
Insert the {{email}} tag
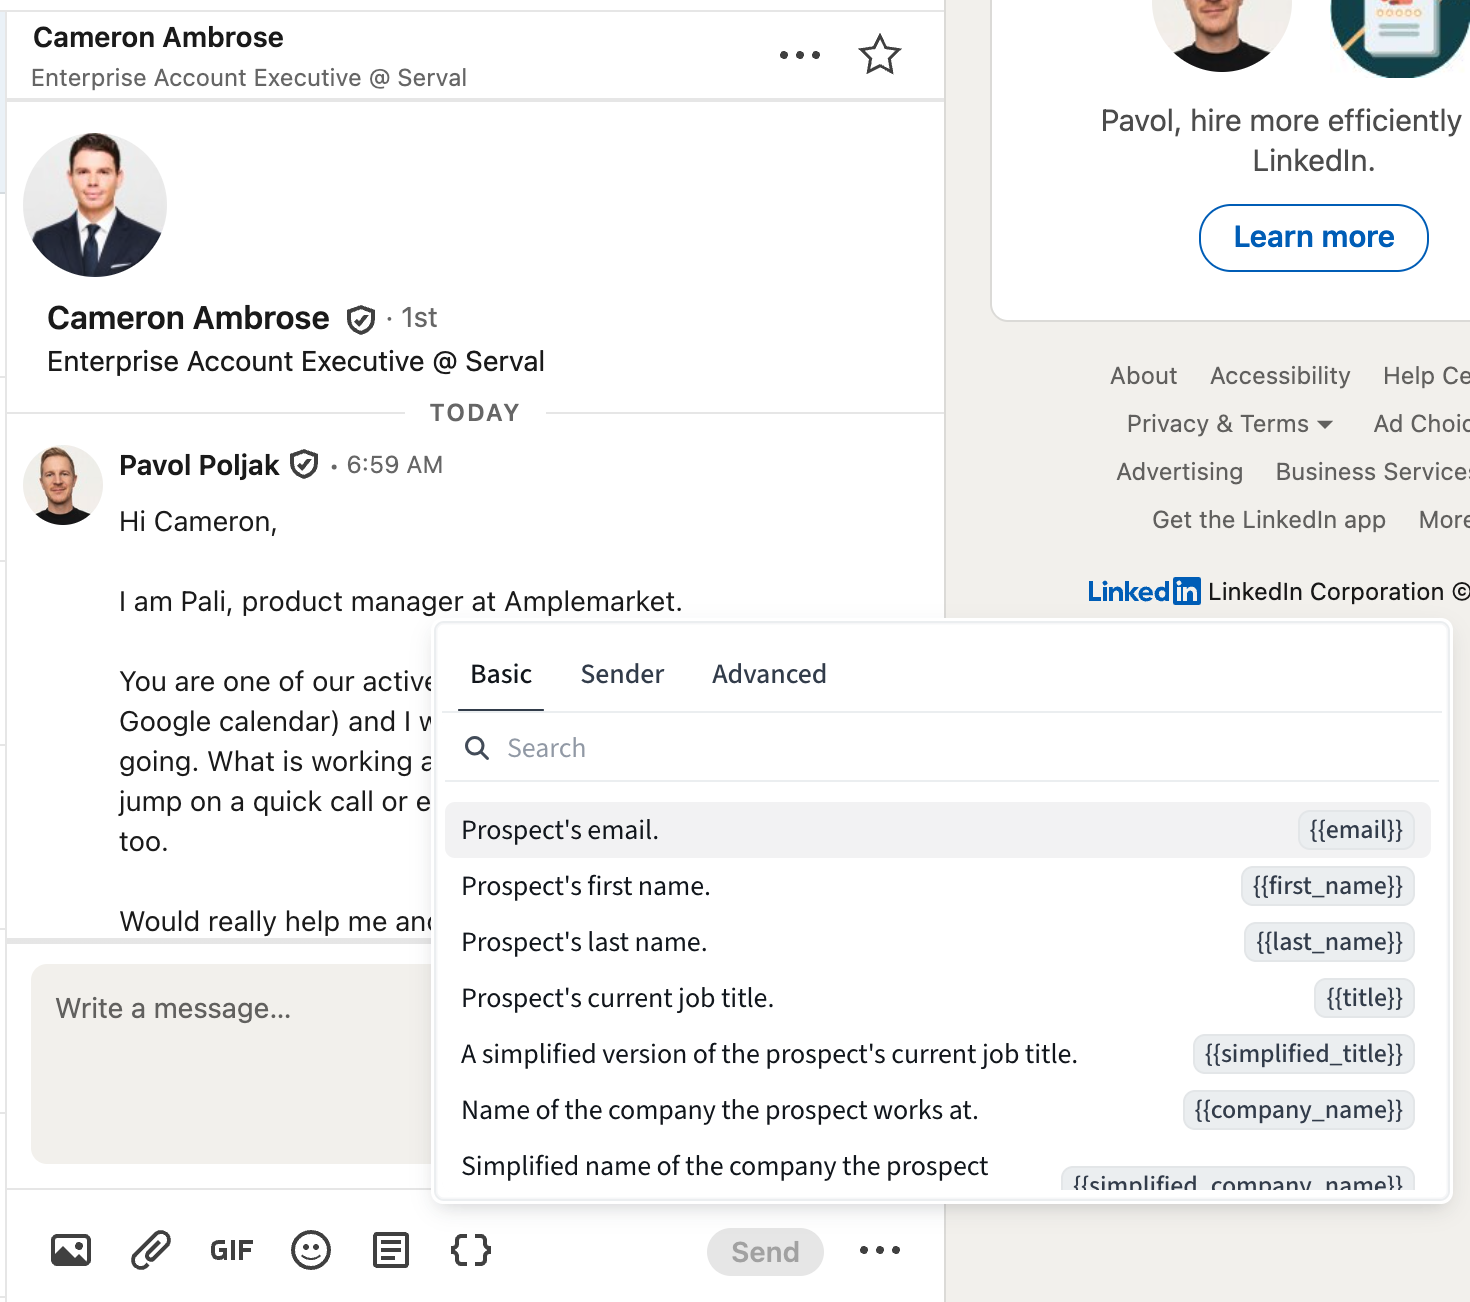[x=1356, y=830]
